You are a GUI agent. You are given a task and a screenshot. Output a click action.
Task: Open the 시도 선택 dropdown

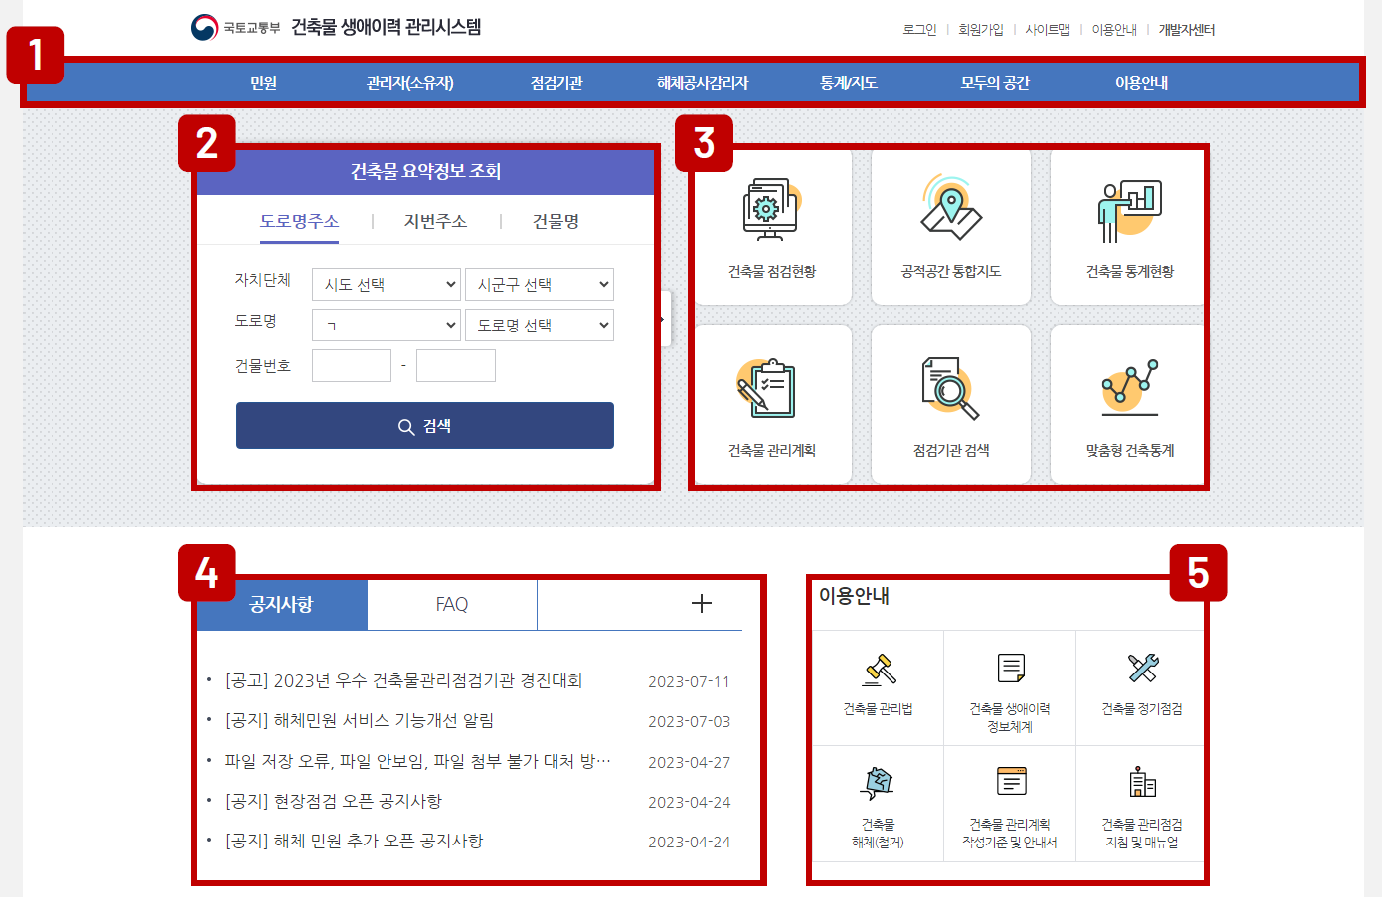(386, 284)
